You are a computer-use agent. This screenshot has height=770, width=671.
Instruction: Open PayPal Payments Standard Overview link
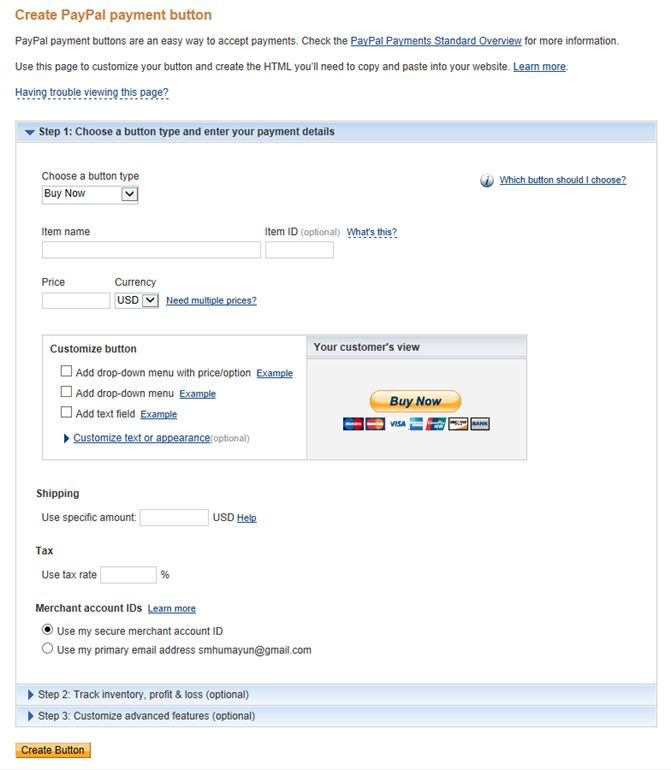[x=436, y=41]
